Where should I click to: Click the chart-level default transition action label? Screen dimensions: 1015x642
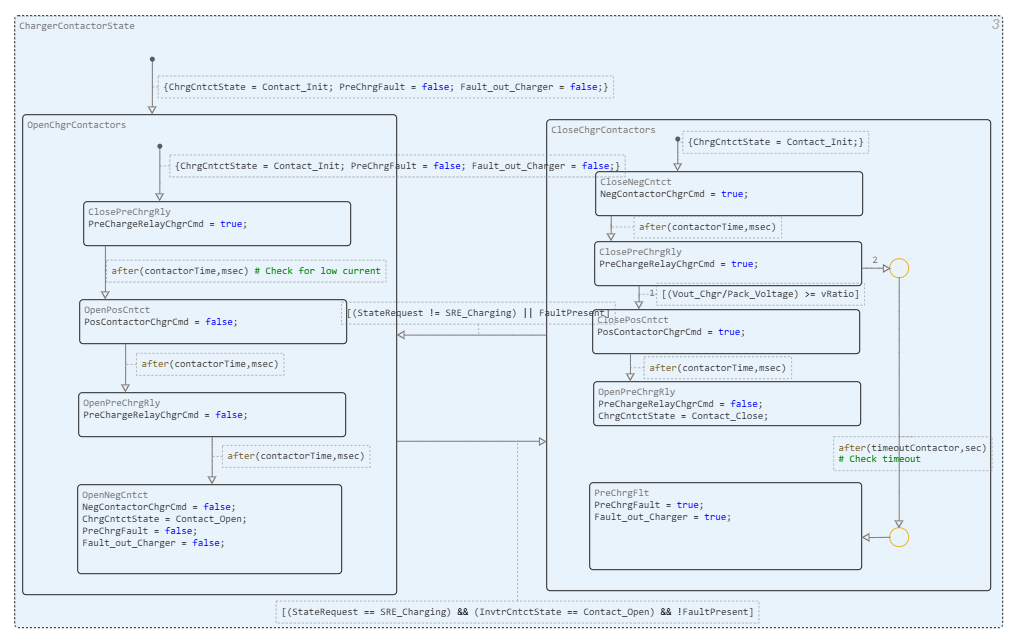click(386, 87)
